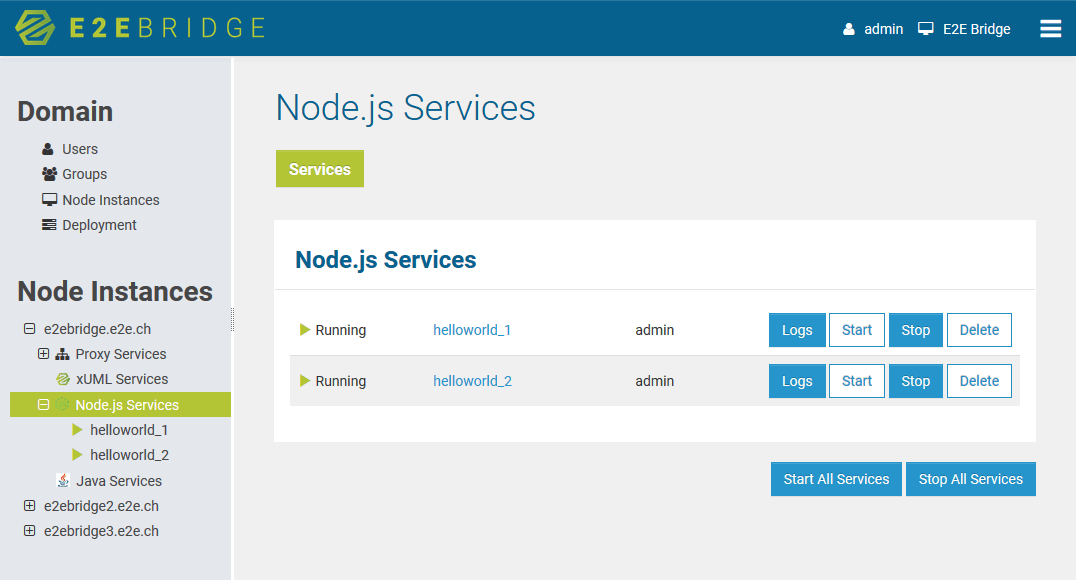Open the hamburger navigation menu

[1050, 29]
